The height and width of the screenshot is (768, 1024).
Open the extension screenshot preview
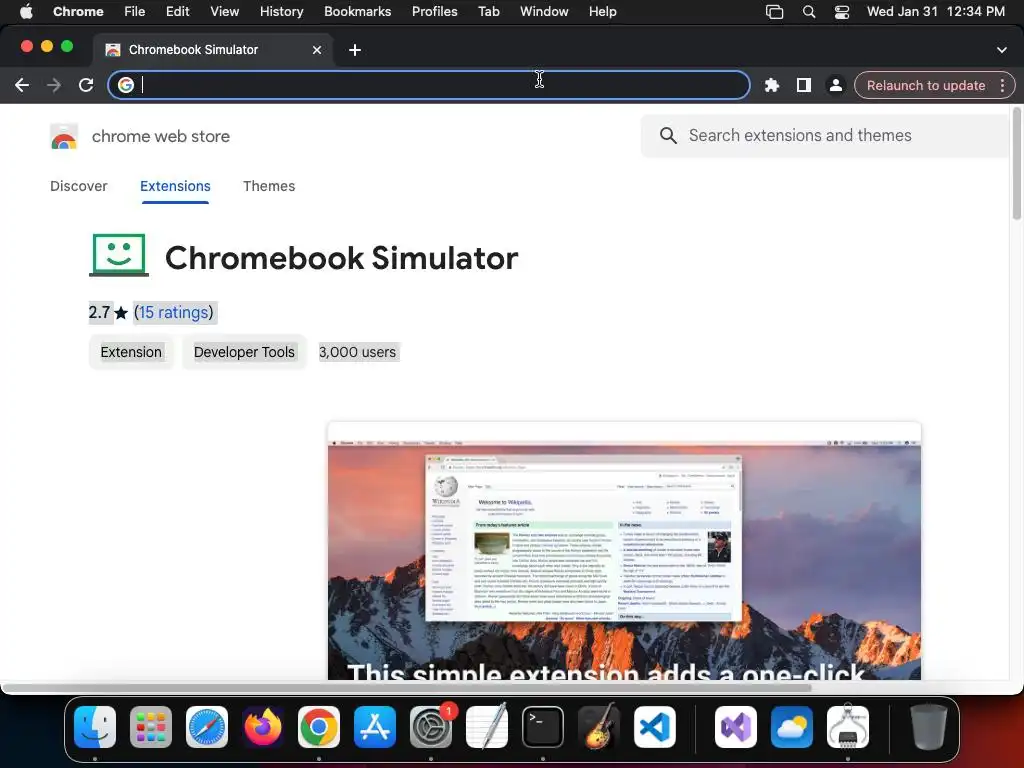point(624,552)
